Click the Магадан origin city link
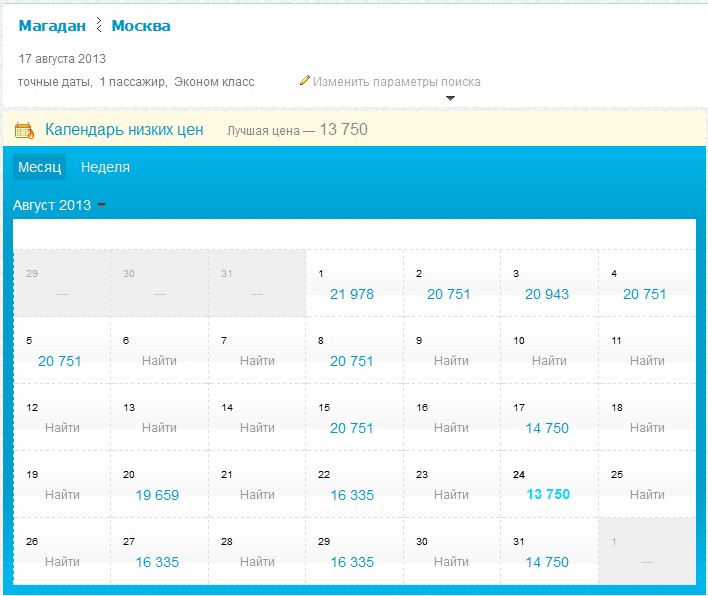Screen dimensions: 708x596 coord(52,26)
